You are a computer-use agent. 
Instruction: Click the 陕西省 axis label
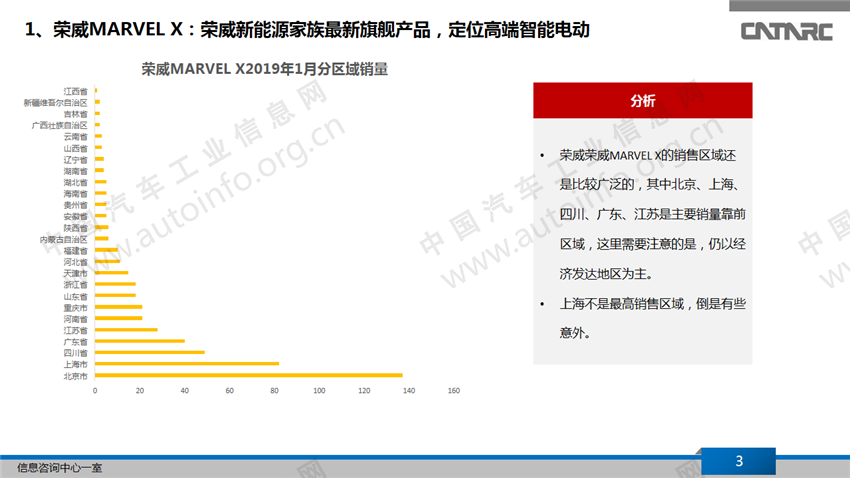(x=75, y=228)
